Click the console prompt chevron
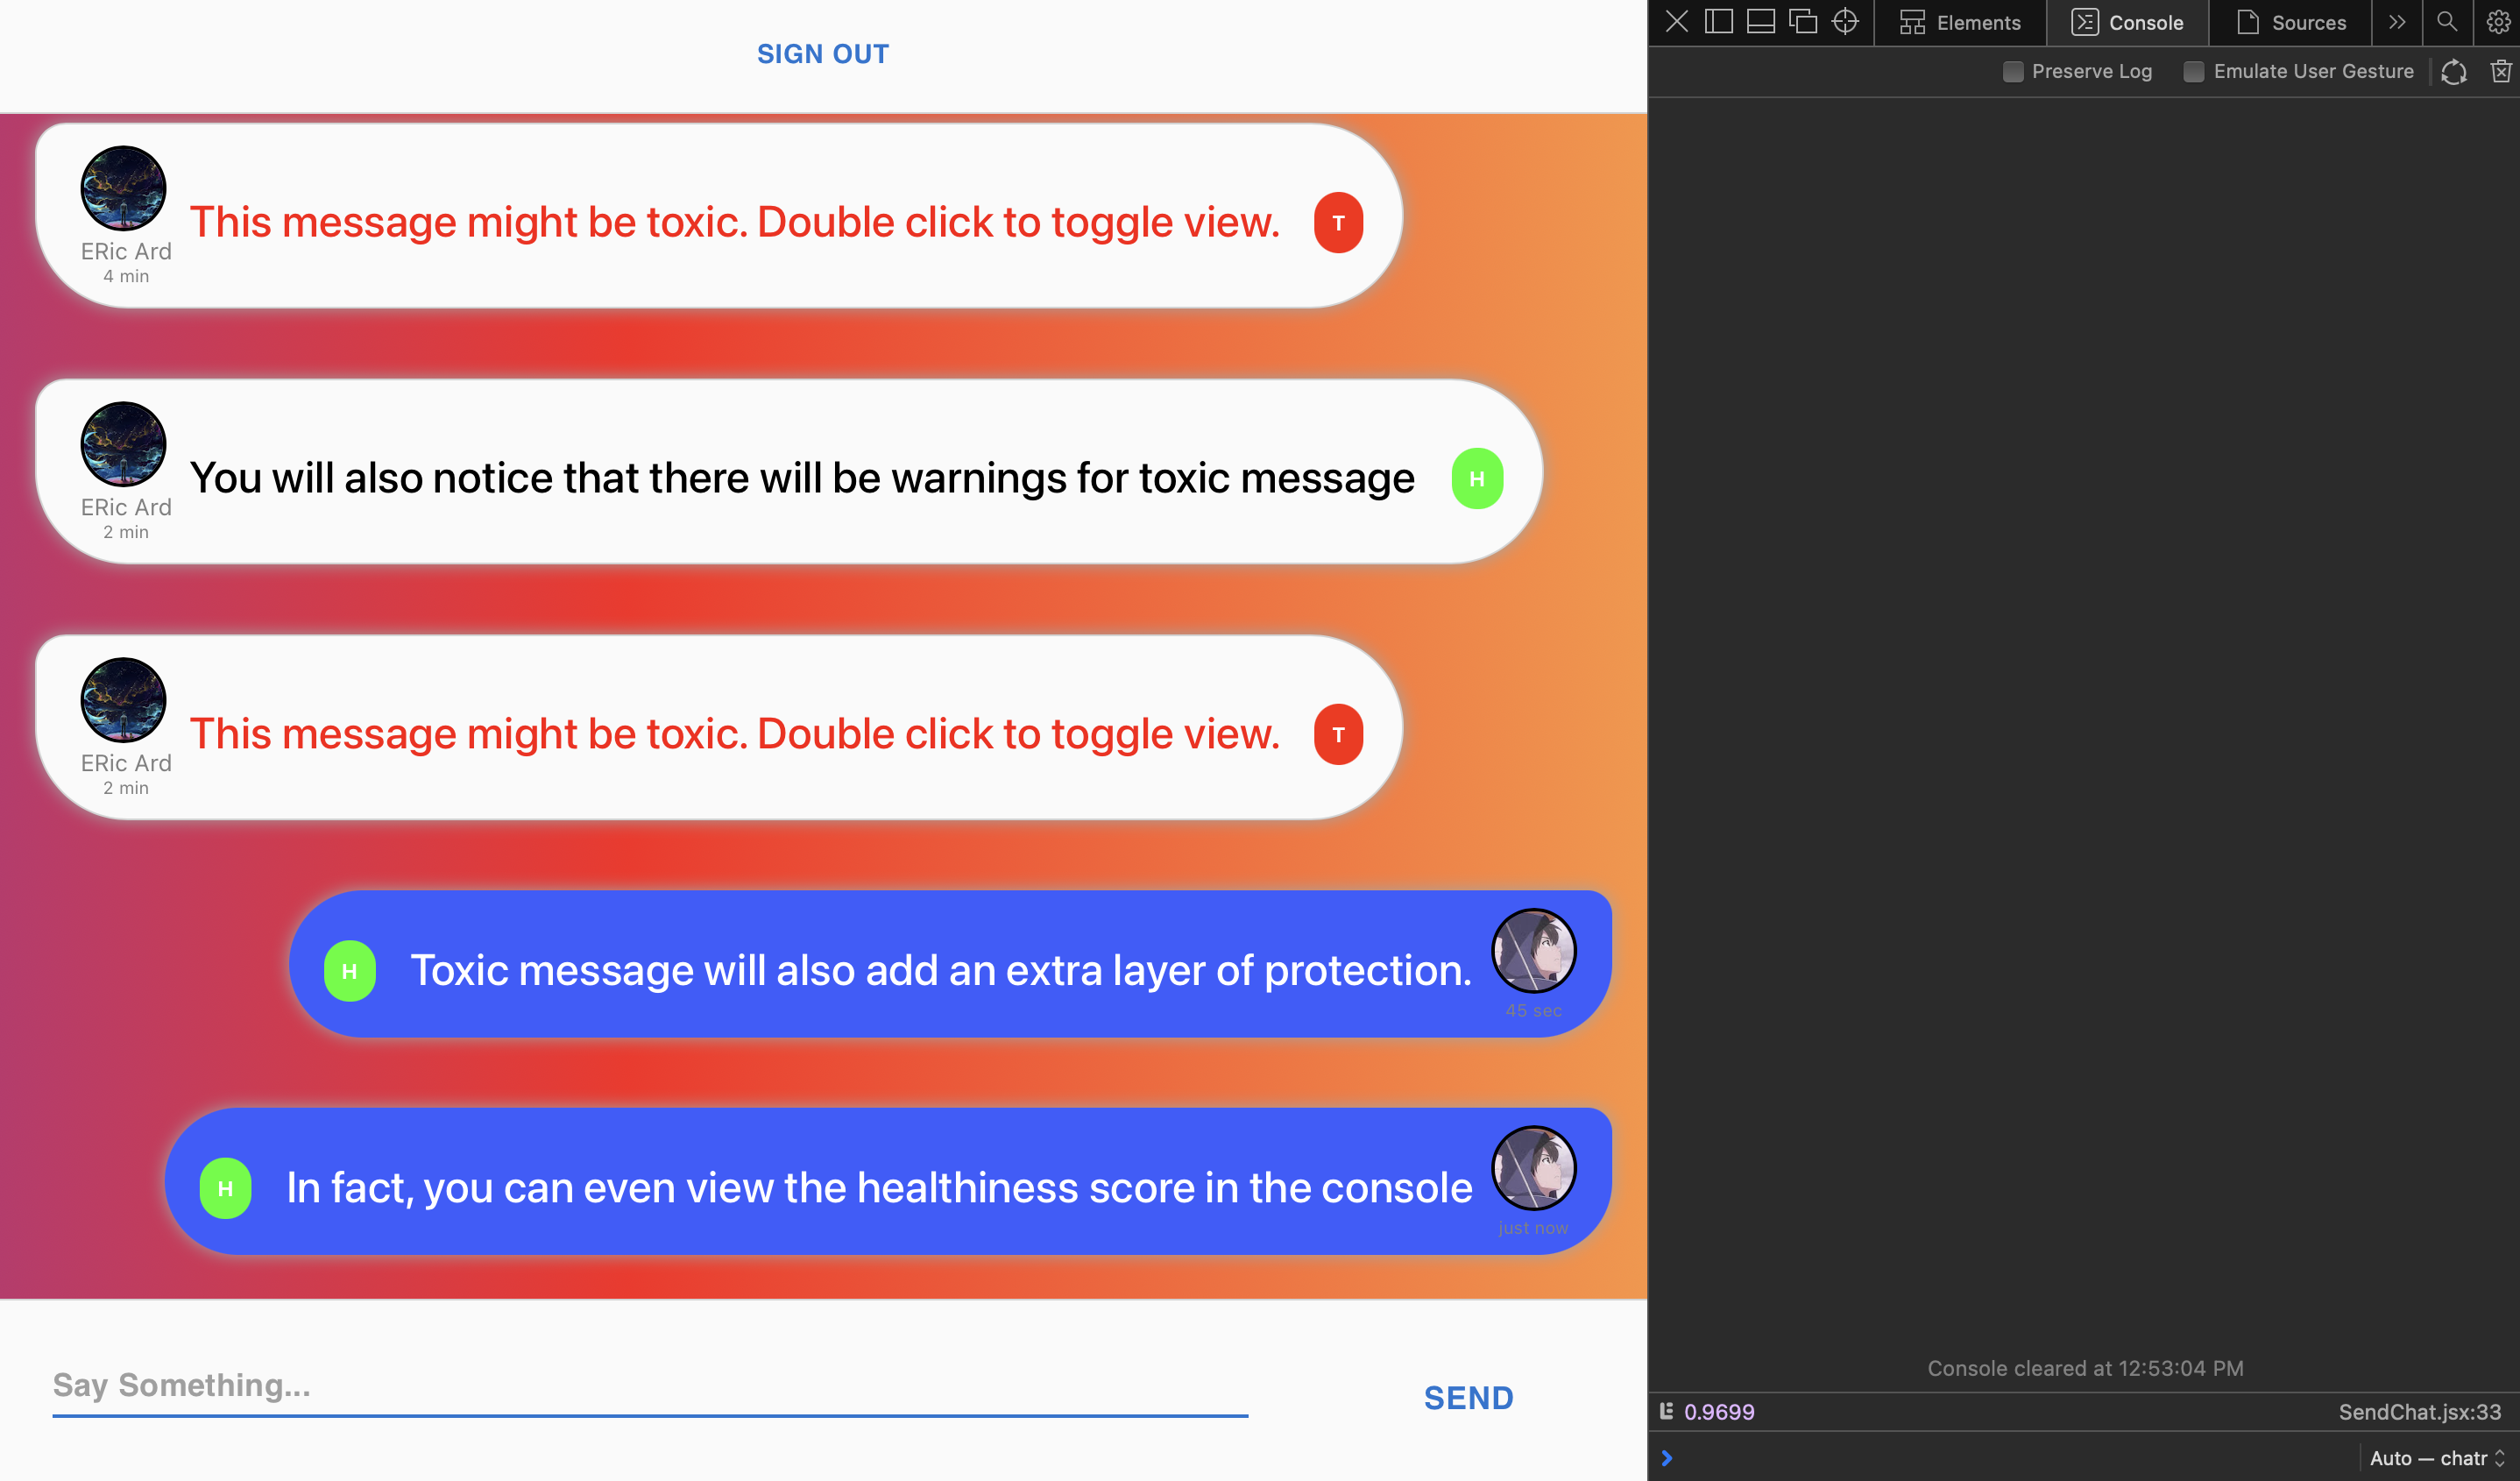Screen dimensions: 2520x1481 click(x=1667, y=1458)
